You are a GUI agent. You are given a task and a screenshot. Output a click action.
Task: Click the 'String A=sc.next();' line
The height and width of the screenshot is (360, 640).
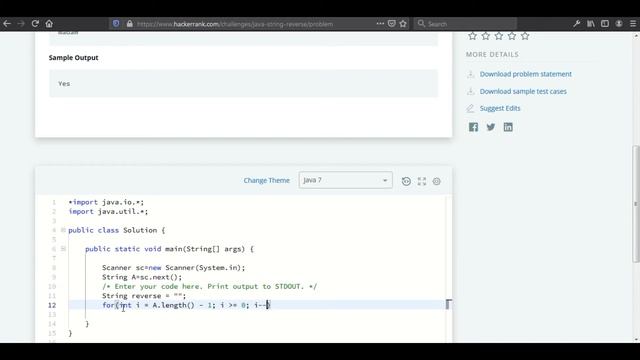(x=142, y=277)
